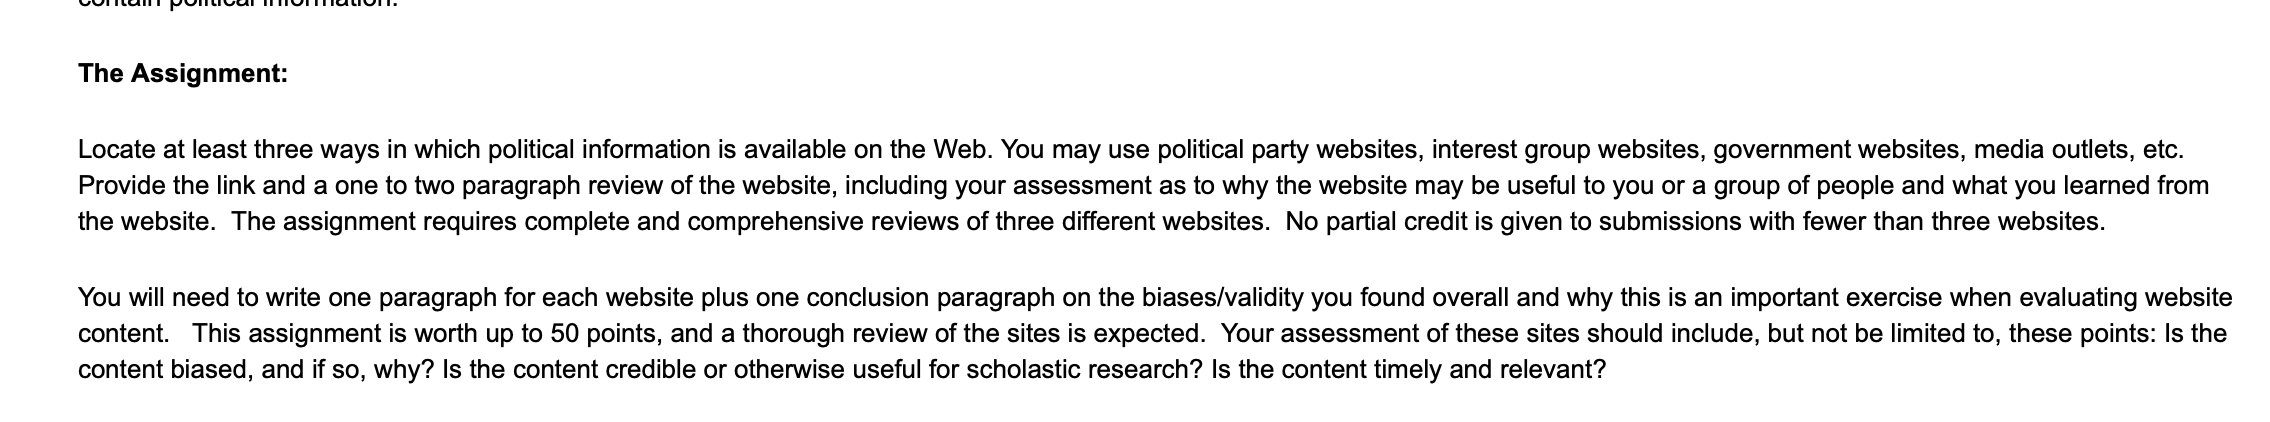This screenshot has height=422, width=2270.
Task: Click the words "Provide the link"
Action: point(164,186)
